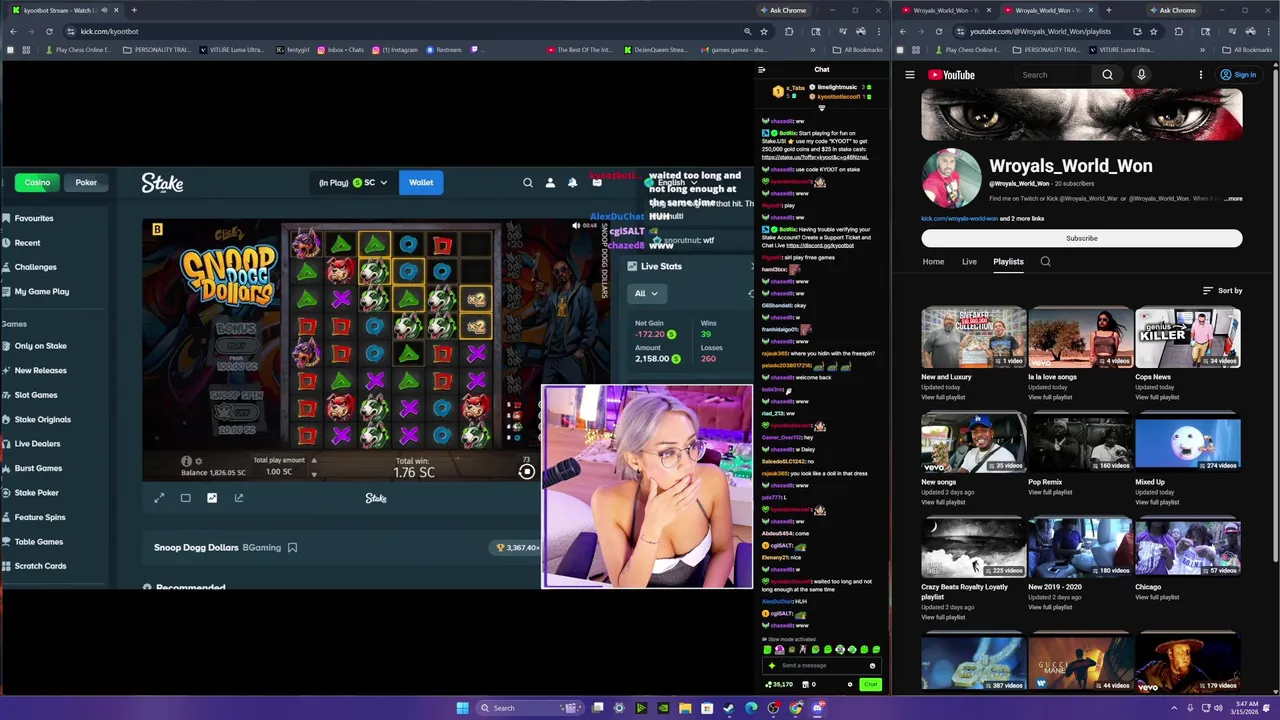Switch to the Poker tab on Stake
Image resolution: width=1280 pixels, height=720 pixels.
[x=86, y=183]
